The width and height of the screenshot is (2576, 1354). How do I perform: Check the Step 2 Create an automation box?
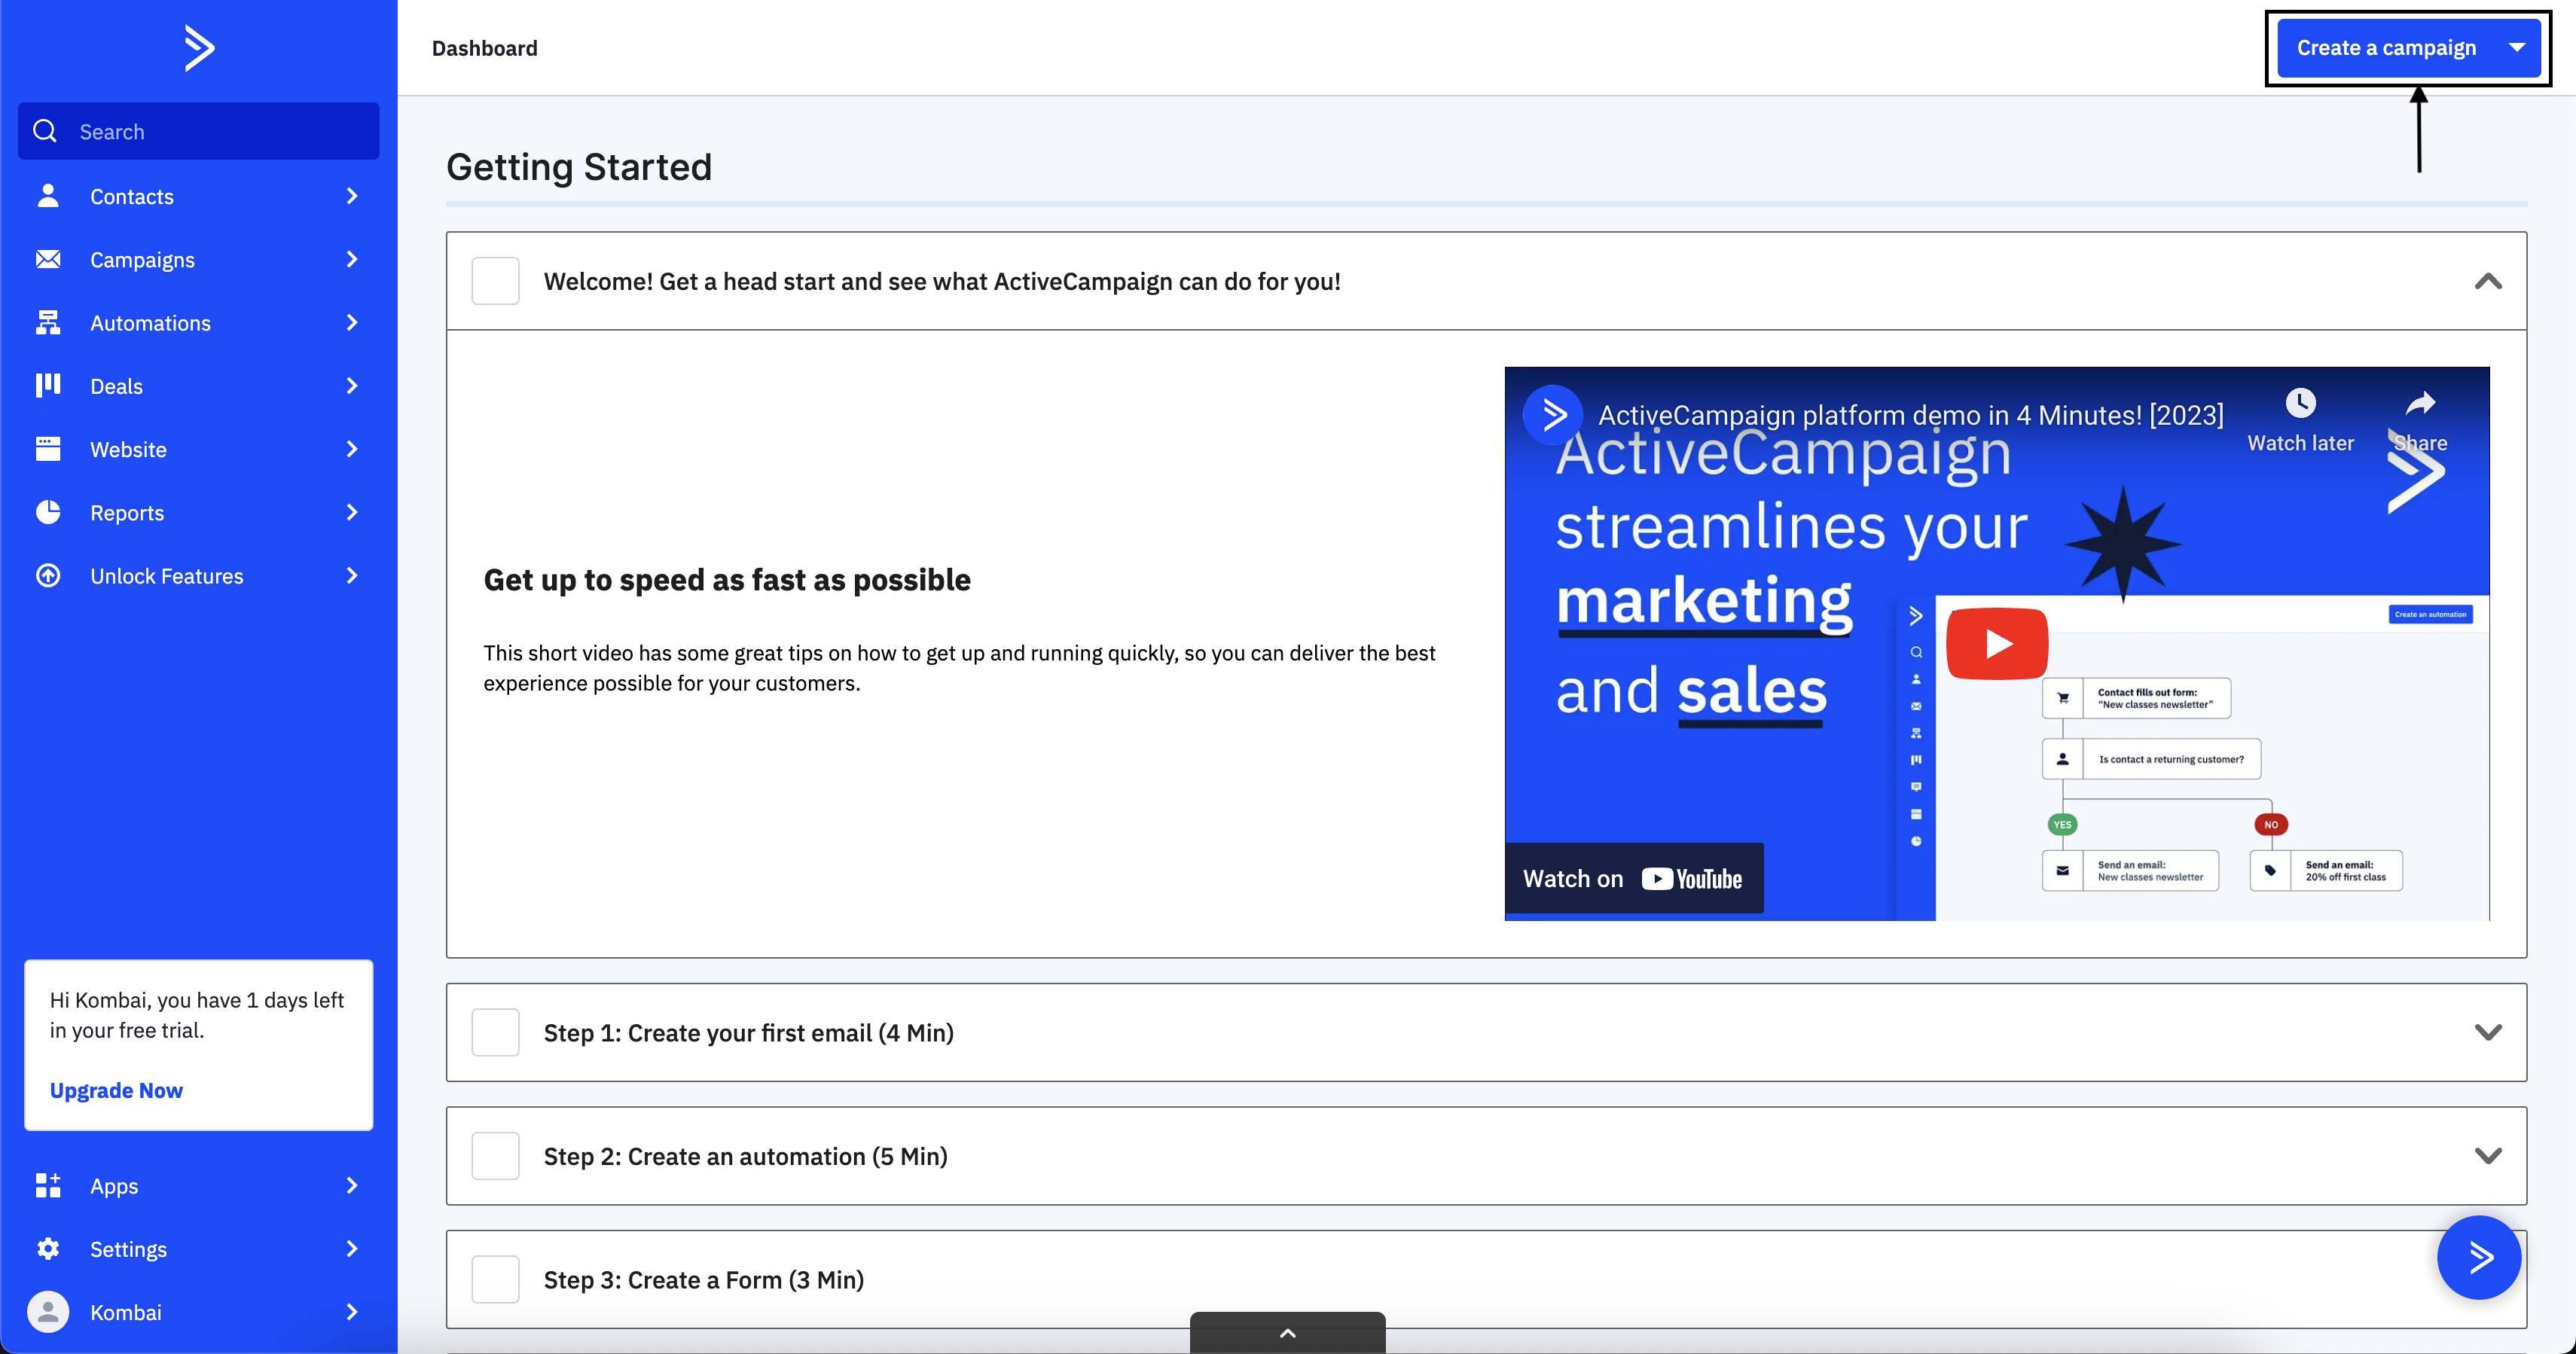point(495,1156)
